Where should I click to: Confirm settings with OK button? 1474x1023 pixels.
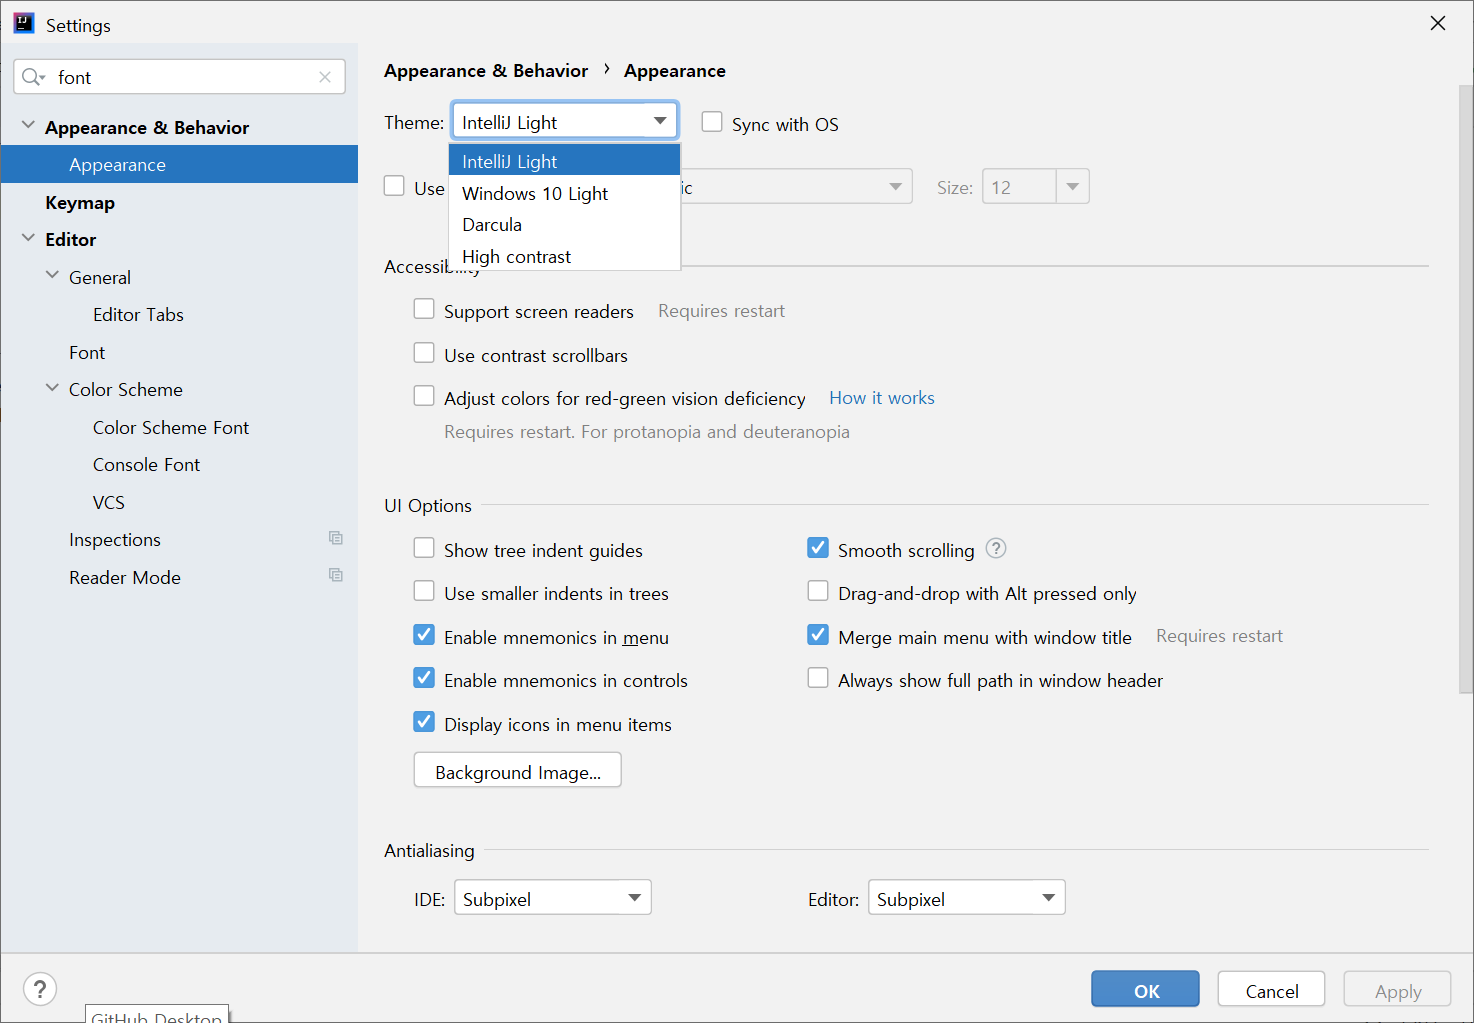(x=1145, y=989)
